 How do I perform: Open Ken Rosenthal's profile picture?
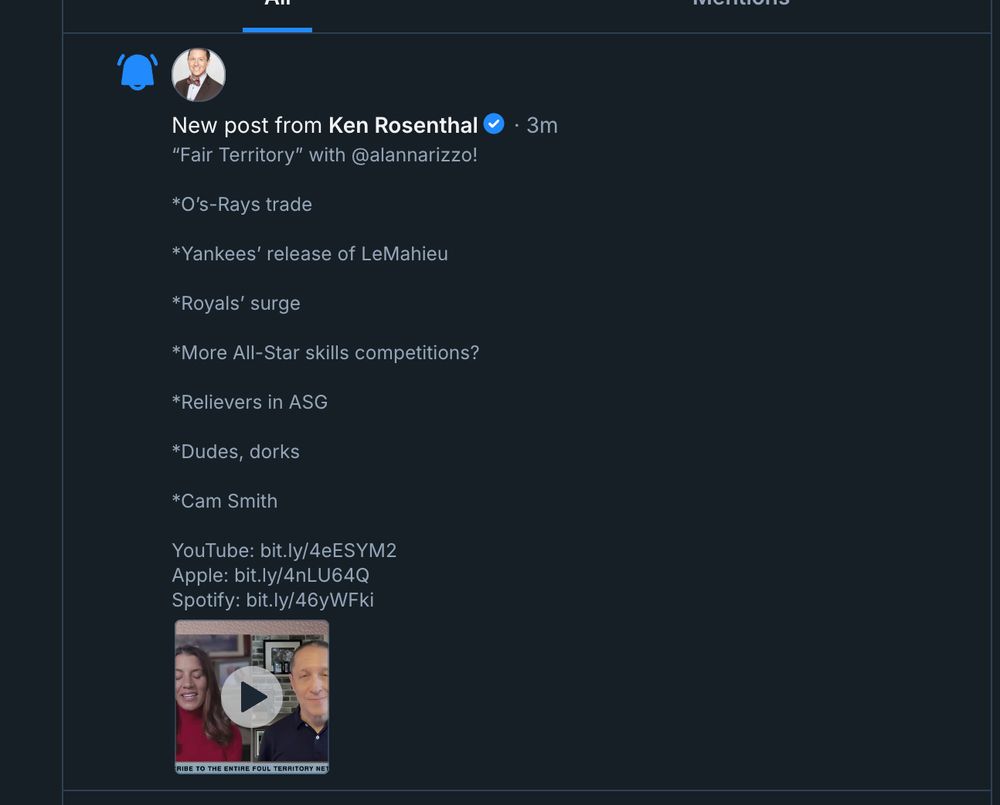tap(198, 74)
